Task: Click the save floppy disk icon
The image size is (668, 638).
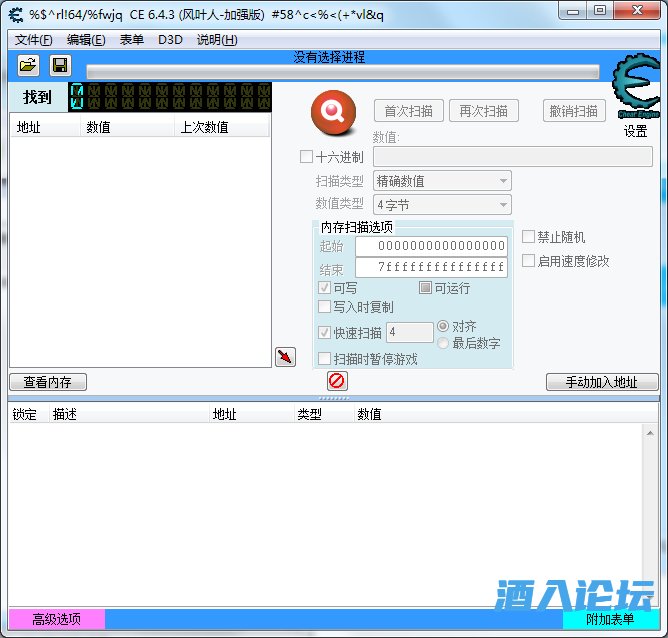Action: (x=60, y=66)
